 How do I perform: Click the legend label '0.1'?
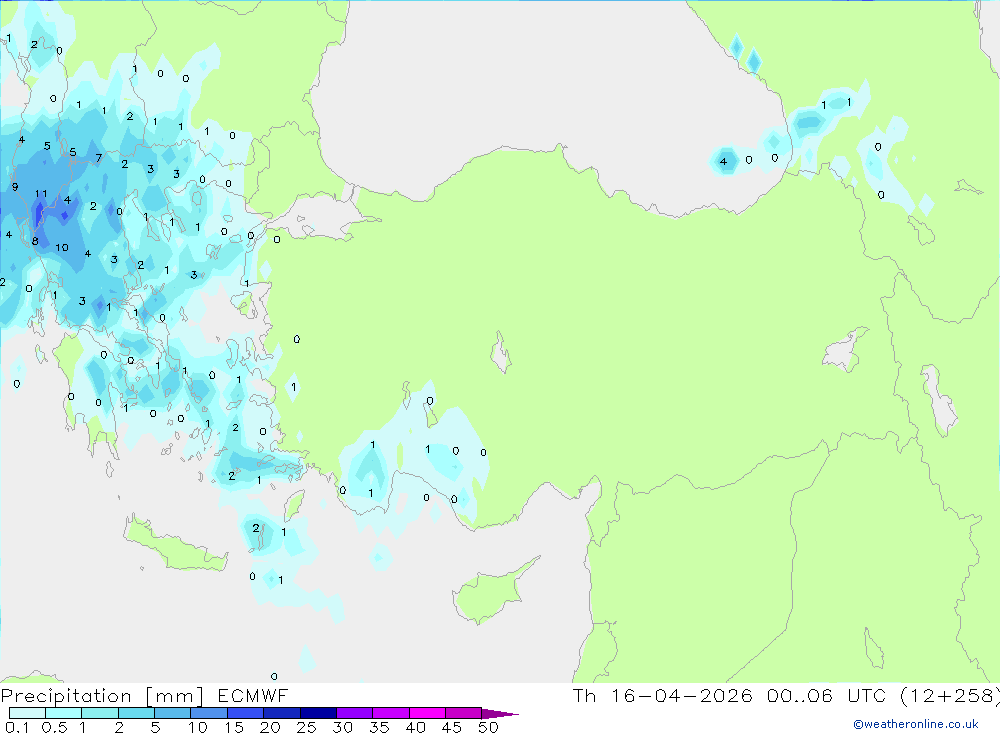coord(17,727)
